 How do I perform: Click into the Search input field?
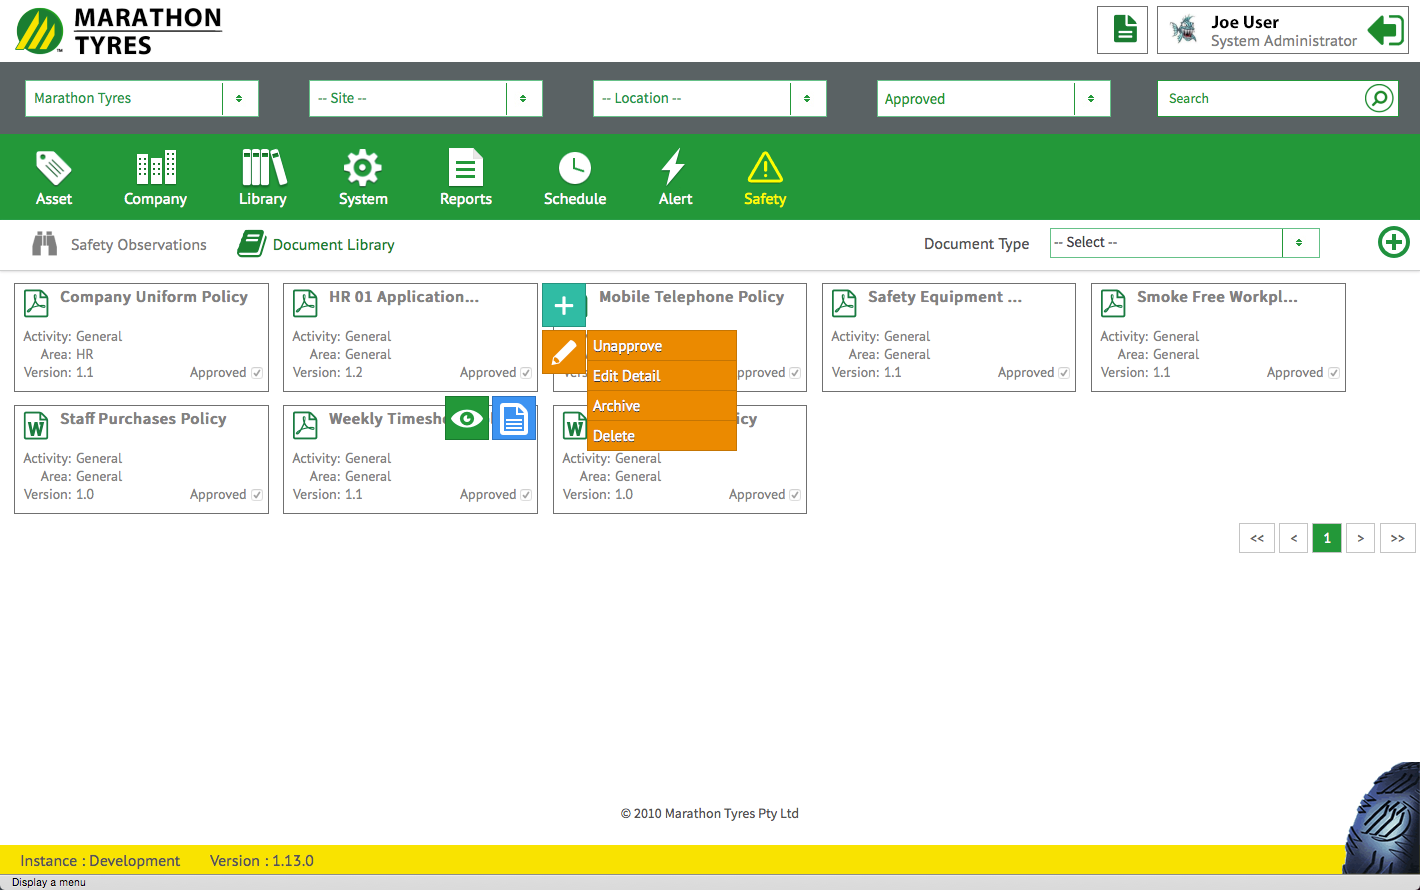click(1258, 98)
